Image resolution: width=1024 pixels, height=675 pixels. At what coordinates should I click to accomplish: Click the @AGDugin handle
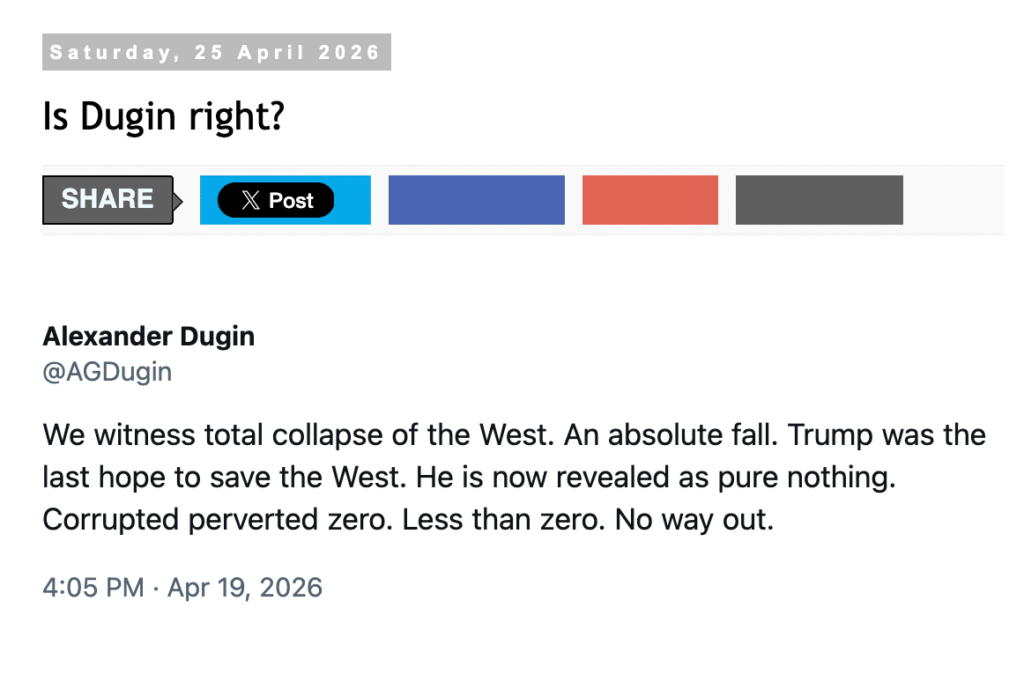(107, 372)
